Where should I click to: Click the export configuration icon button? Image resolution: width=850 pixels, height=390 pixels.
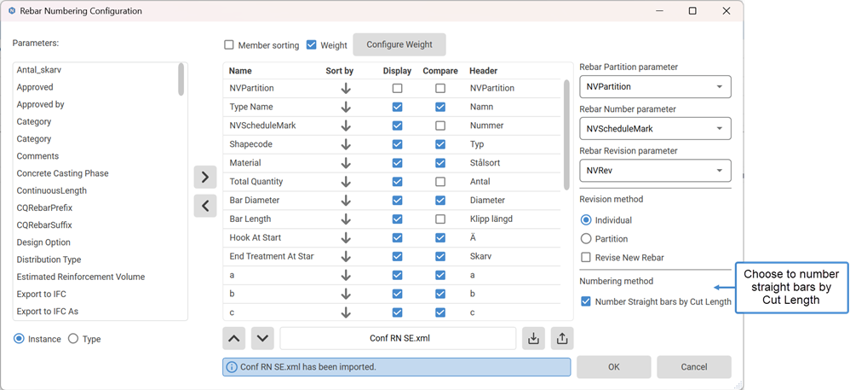(x=562, y=338)
